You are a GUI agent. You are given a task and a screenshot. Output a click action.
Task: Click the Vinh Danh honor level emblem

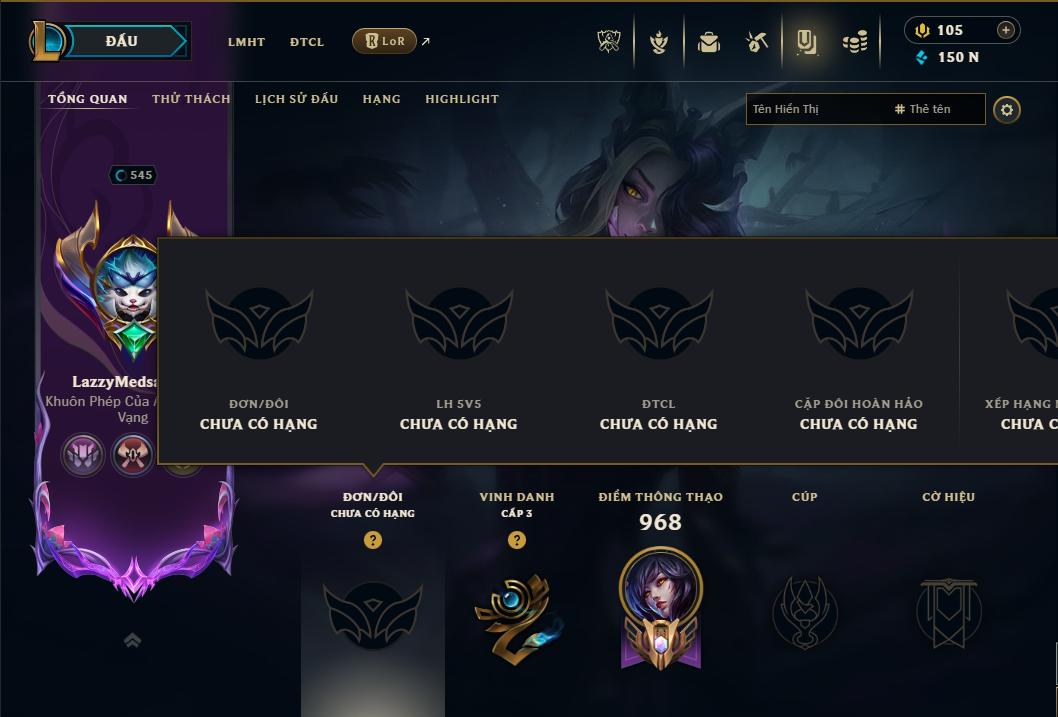pos(517,619)
